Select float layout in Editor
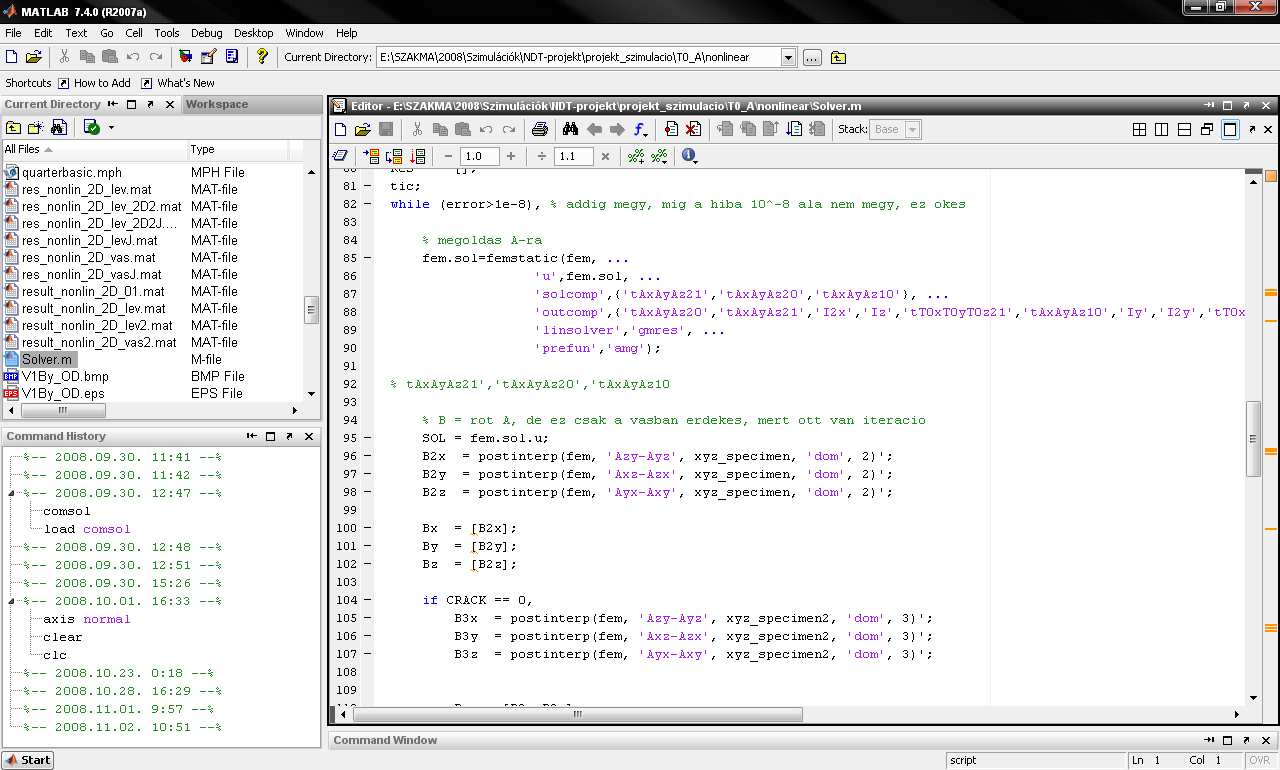Viewport: 1280px width, 770px height. (x=1207, y=129)
